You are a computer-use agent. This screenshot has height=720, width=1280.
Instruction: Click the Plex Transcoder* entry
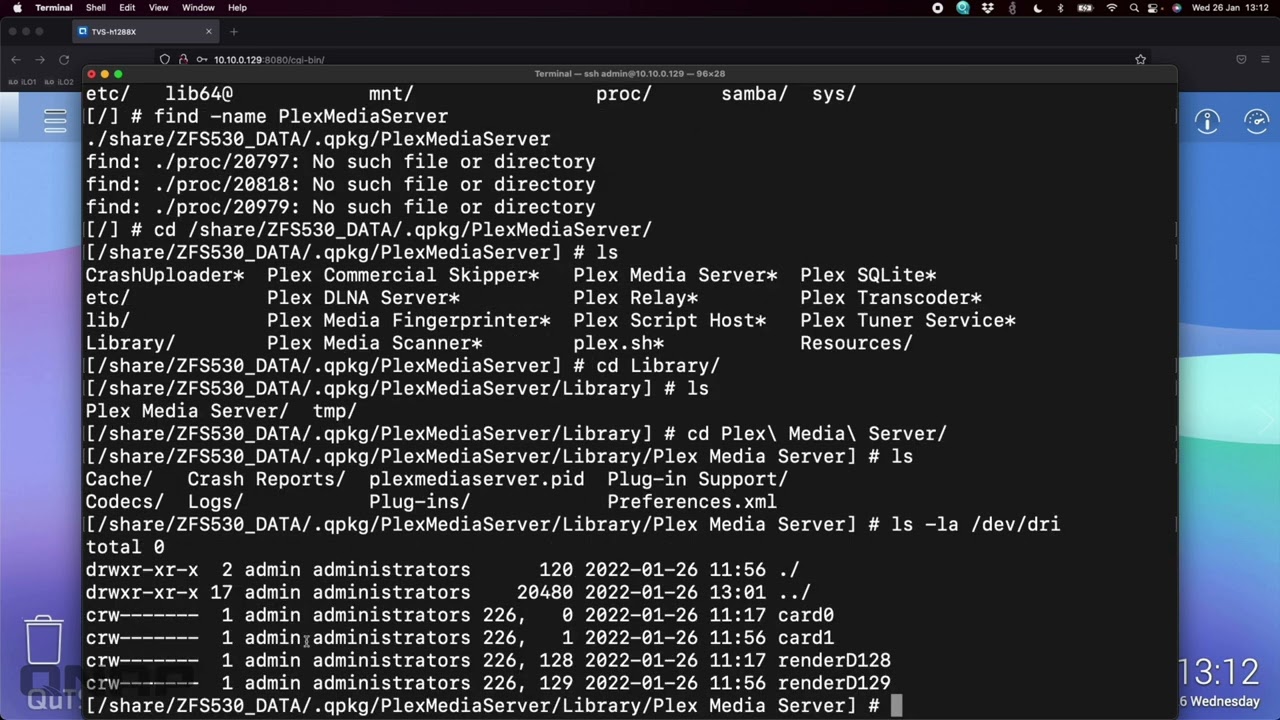click(891, 298)
